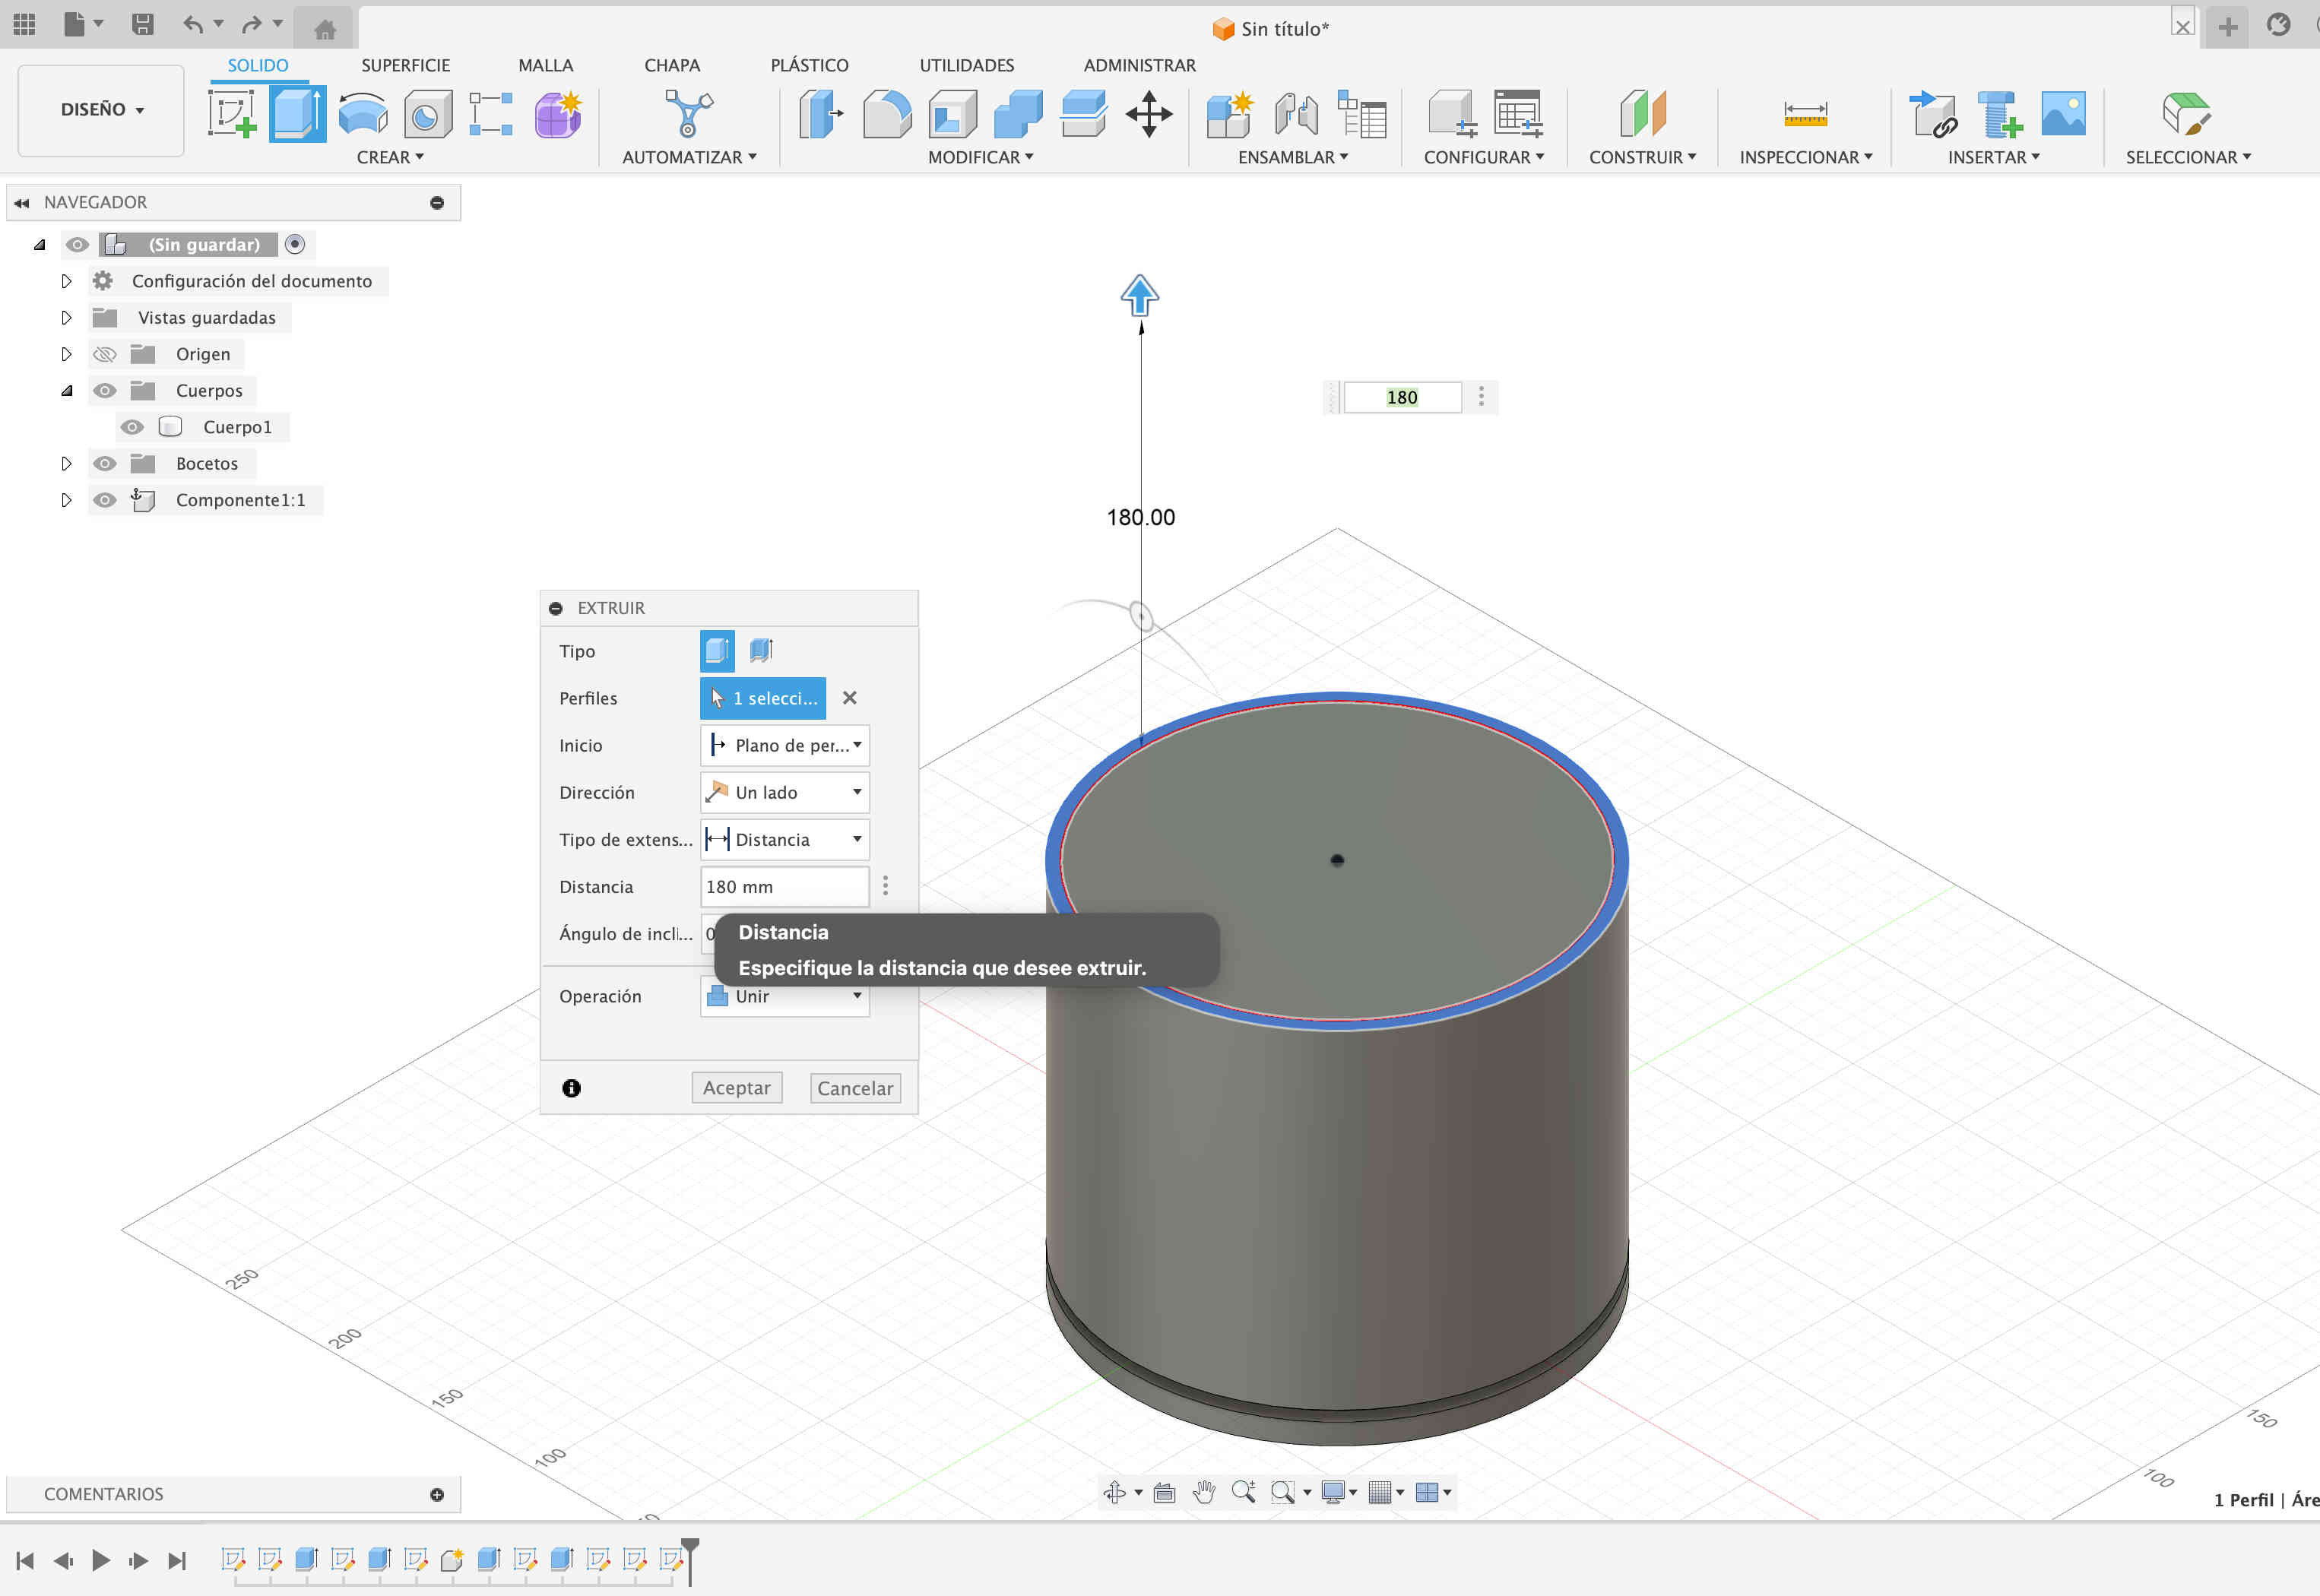Select the Shell tool
Screen dimensions: 2320x1596
pyautogui.click(x=952, y=114)
